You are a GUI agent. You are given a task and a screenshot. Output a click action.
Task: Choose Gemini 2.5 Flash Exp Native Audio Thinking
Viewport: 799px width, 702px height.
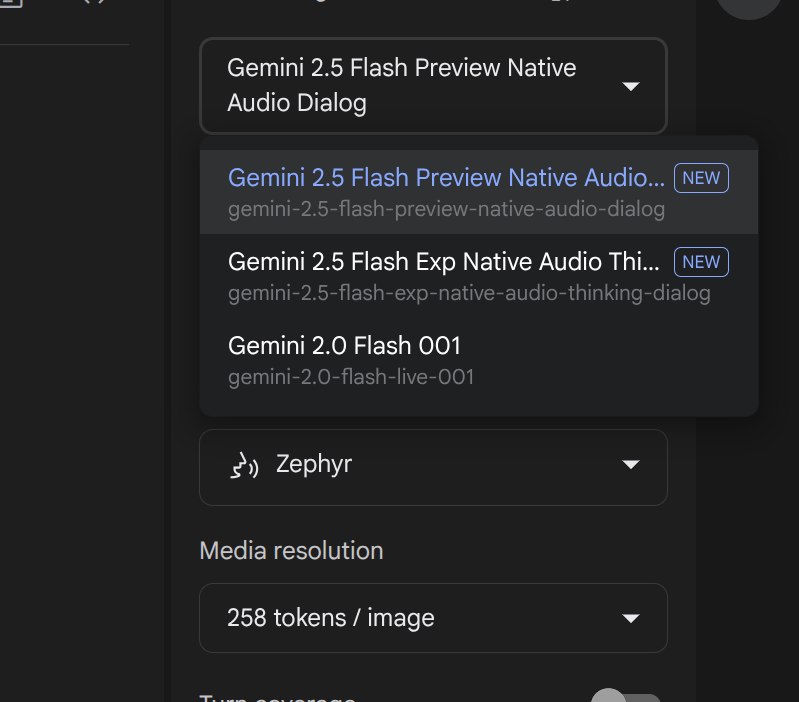444,262
